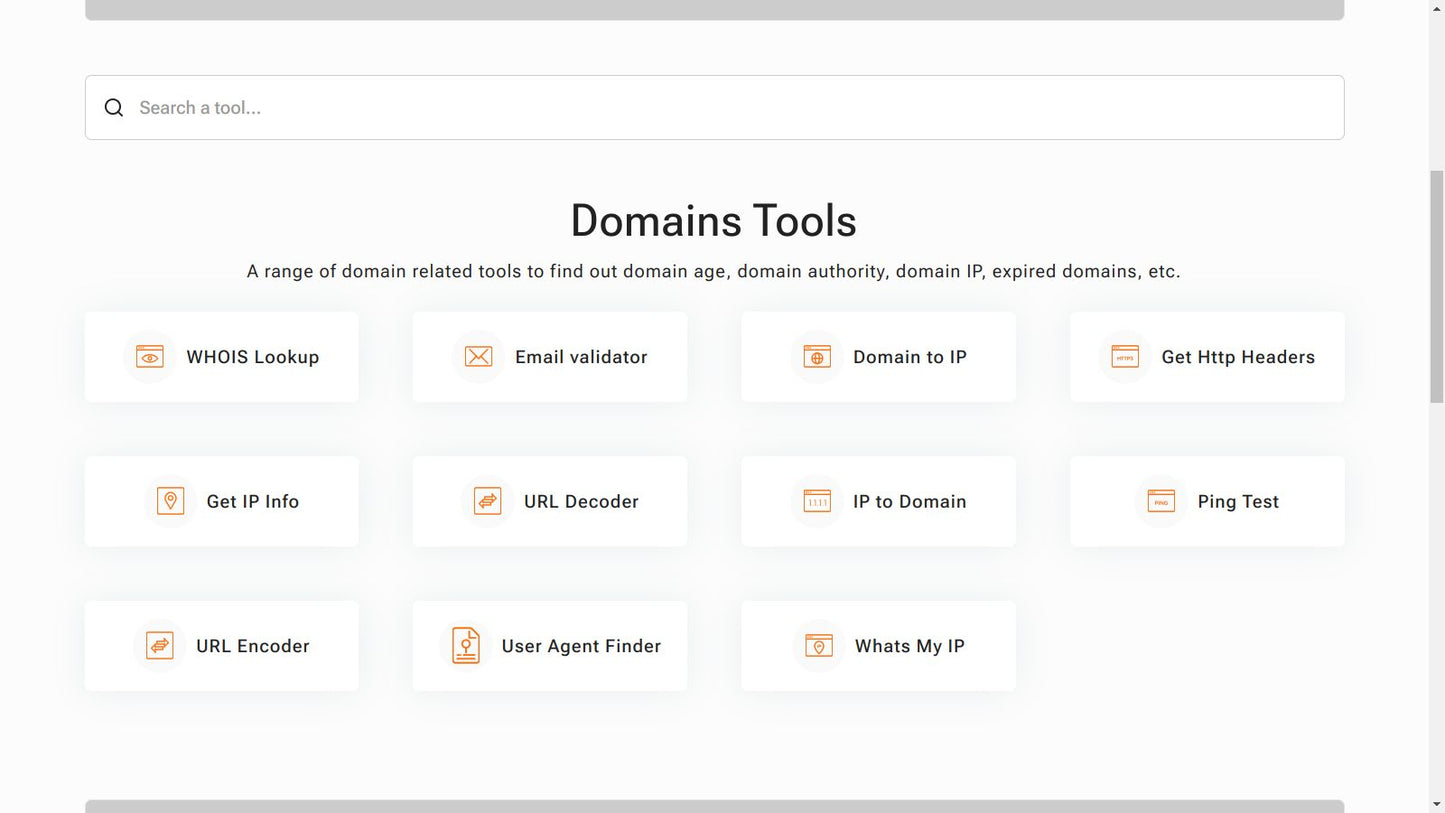Open the User Agent Finder tool

coord(550,646)
